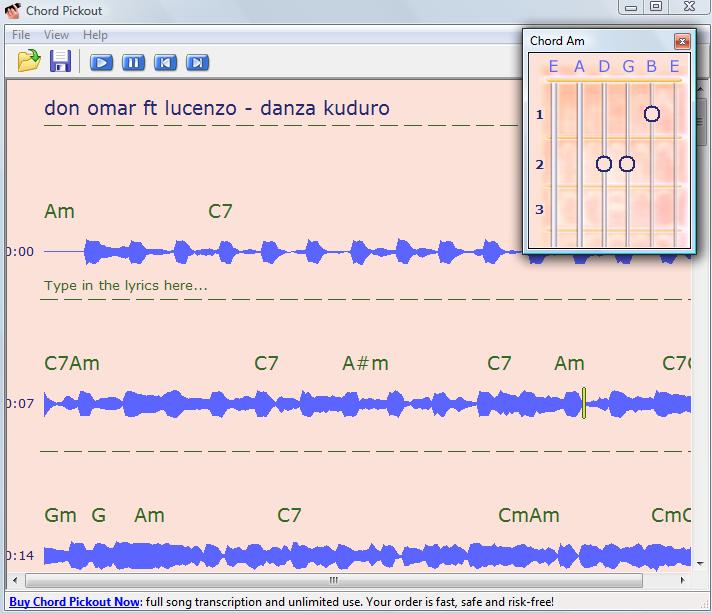Select the C7Am chord at start of 0:07 line

coord(72,364)
